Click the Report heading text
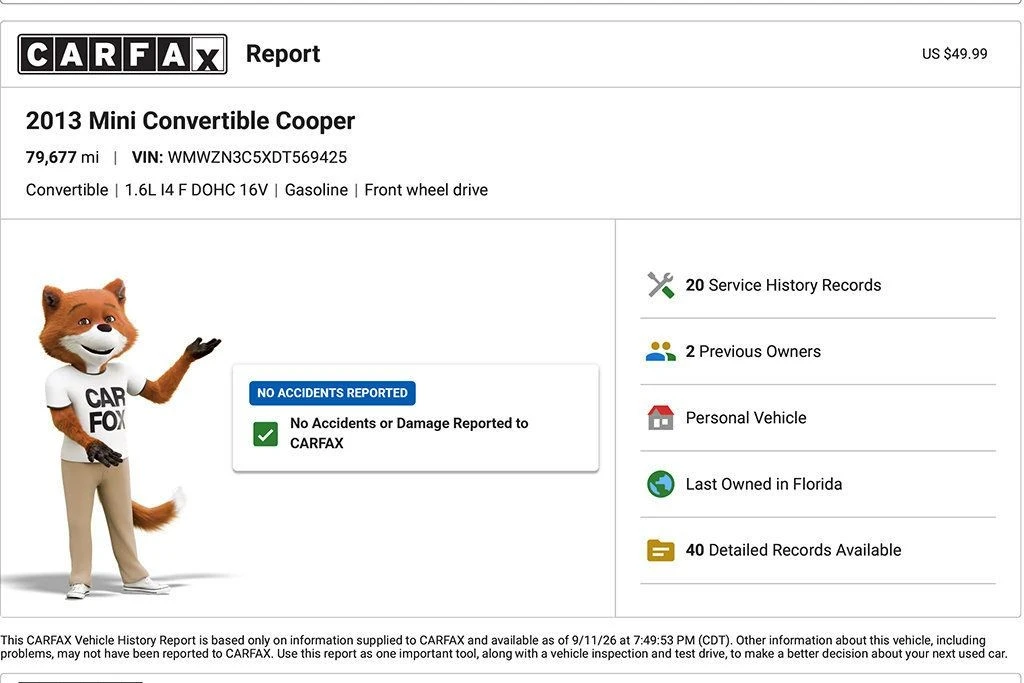 (x=283, y=54)
